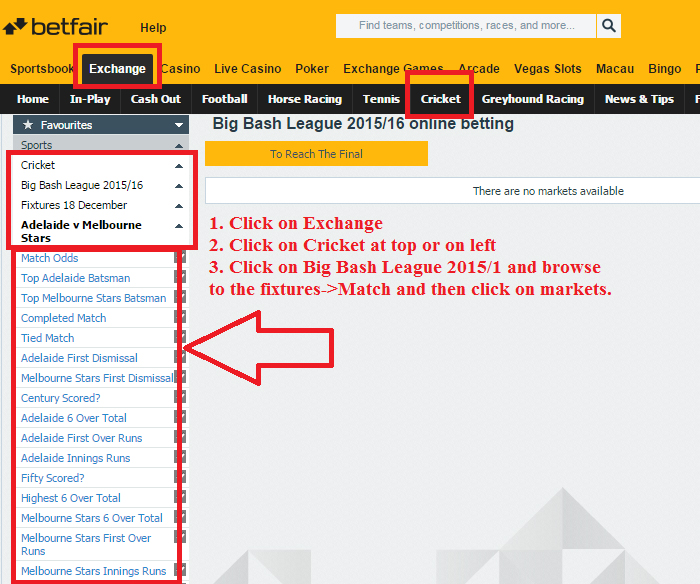Select Fixtures 18 December in sidebar
This screenshot has width=700, height=584.
74,205
